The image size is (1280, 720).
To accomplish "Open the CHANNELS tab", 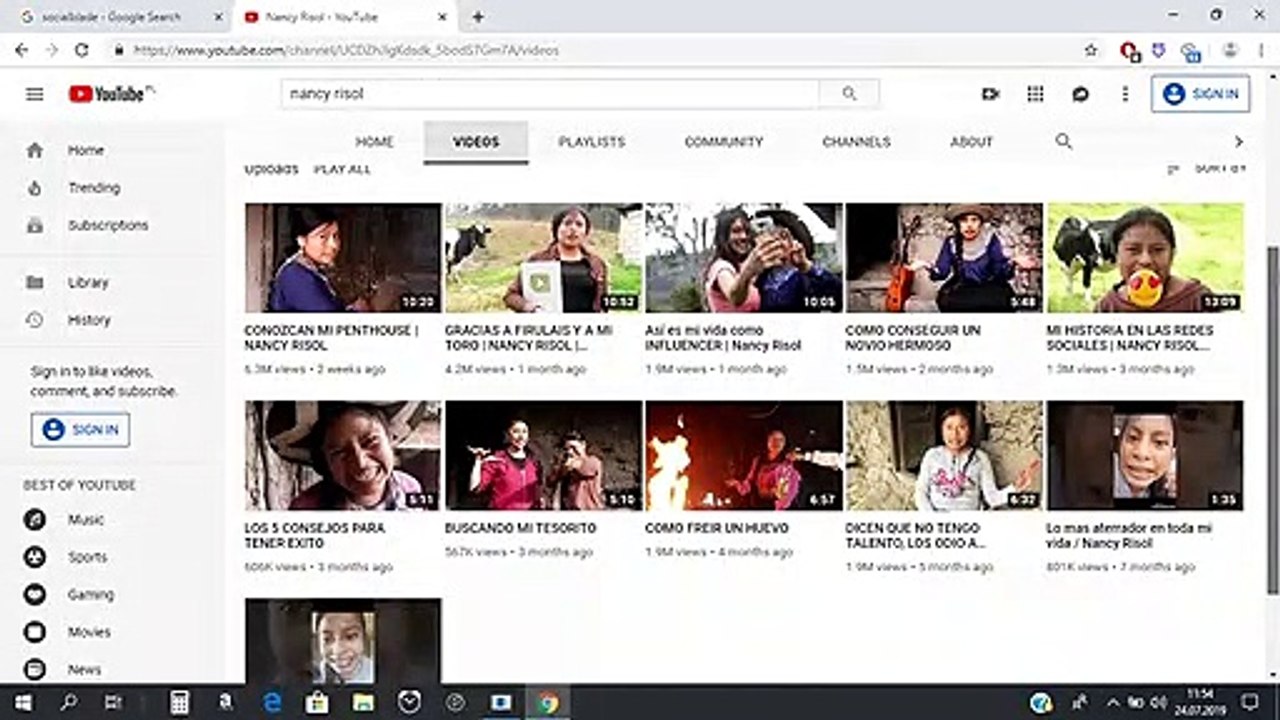I will pos(856,142).
